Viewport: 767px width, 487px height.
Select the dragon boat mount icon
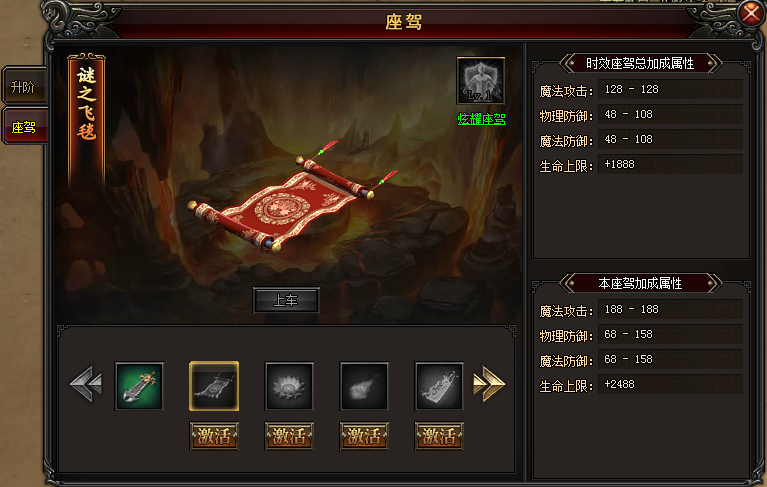439,386
